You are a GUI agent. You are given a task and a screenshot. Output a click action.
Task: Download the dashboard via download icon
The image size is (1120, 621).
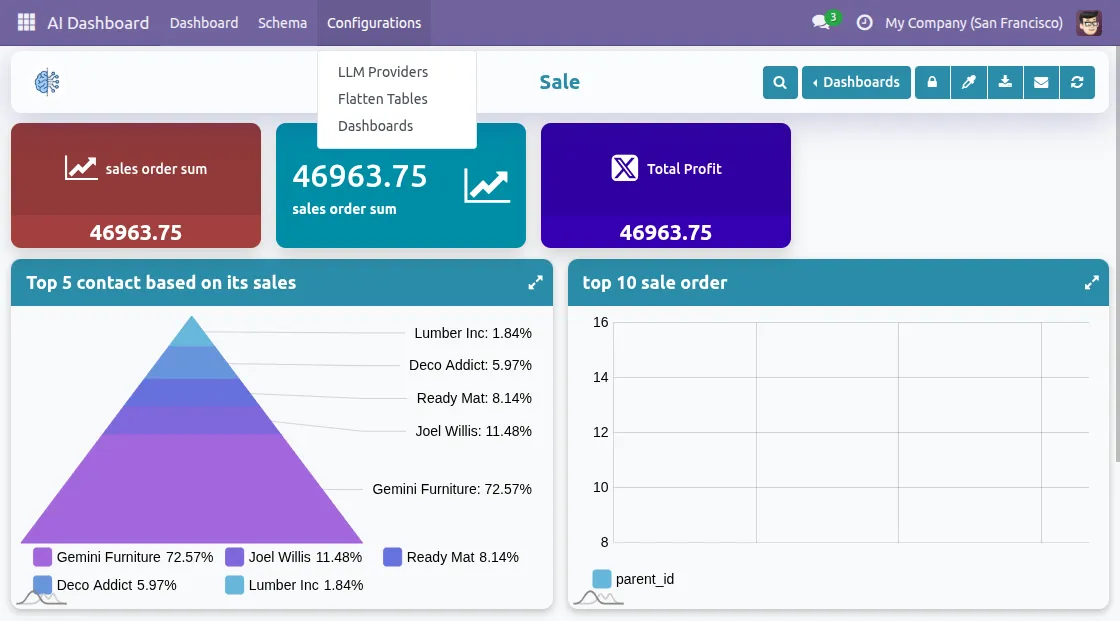pyautogui.click(x=1005, y=82)
